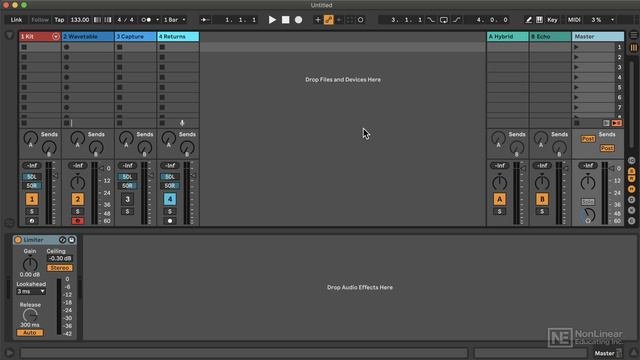Select the B Echo return track header

[550, 36]
